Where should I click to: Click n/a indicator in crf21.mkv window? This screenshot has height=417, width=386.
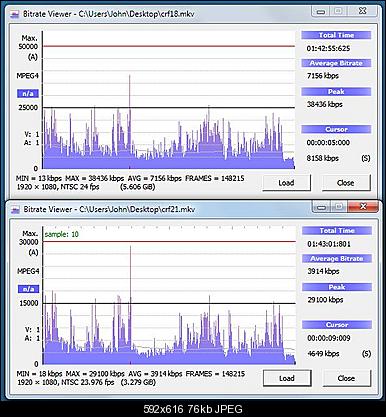(x=28, y=289)
